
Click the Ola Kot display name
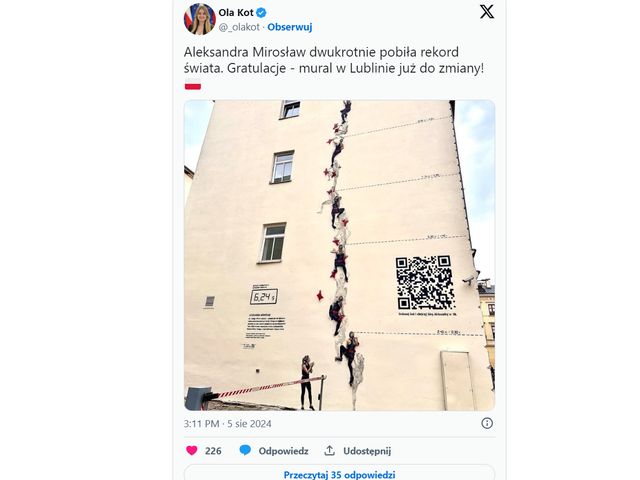coord(236,13)
